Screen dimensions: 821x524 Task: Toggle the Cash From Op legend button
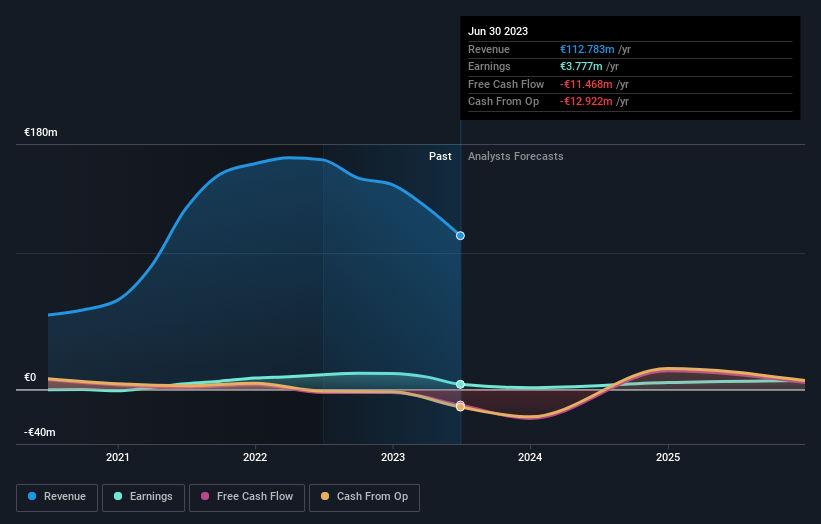point(364,497)
